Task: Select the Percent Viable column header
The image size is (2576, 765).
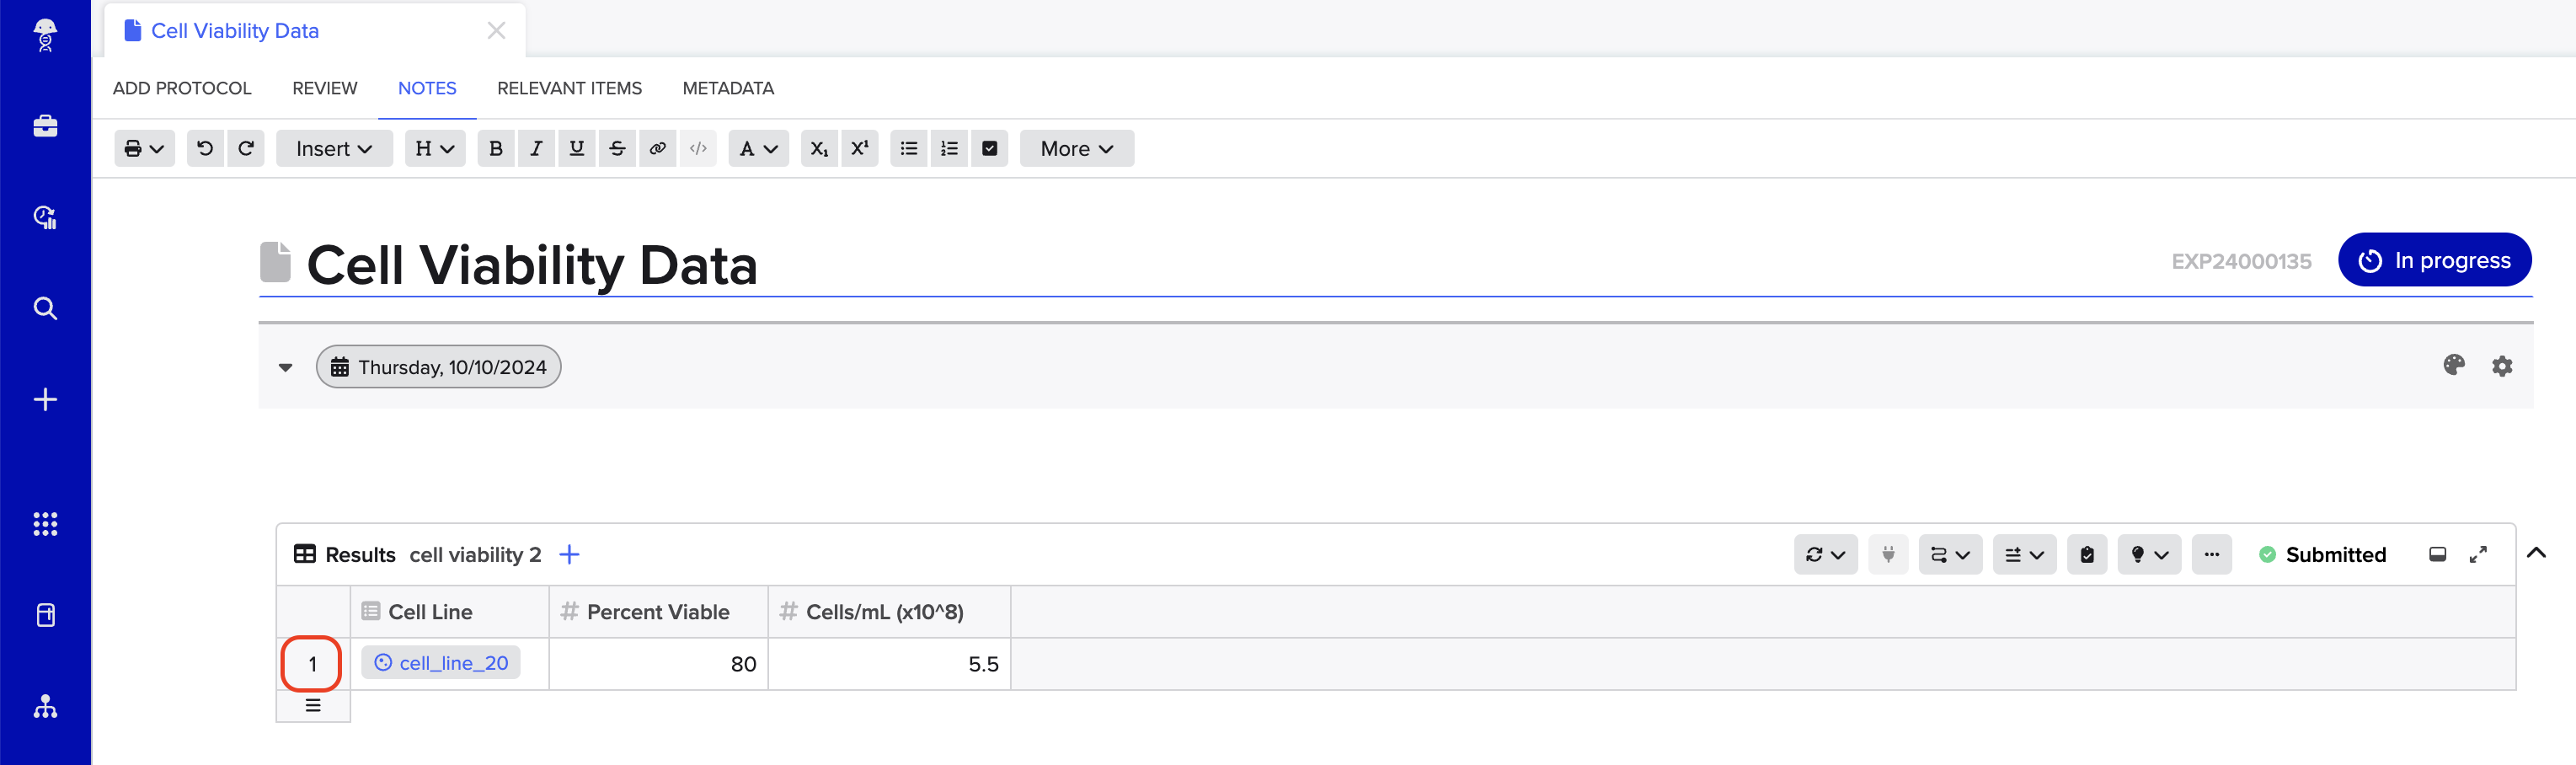Action: pos(658,612)
